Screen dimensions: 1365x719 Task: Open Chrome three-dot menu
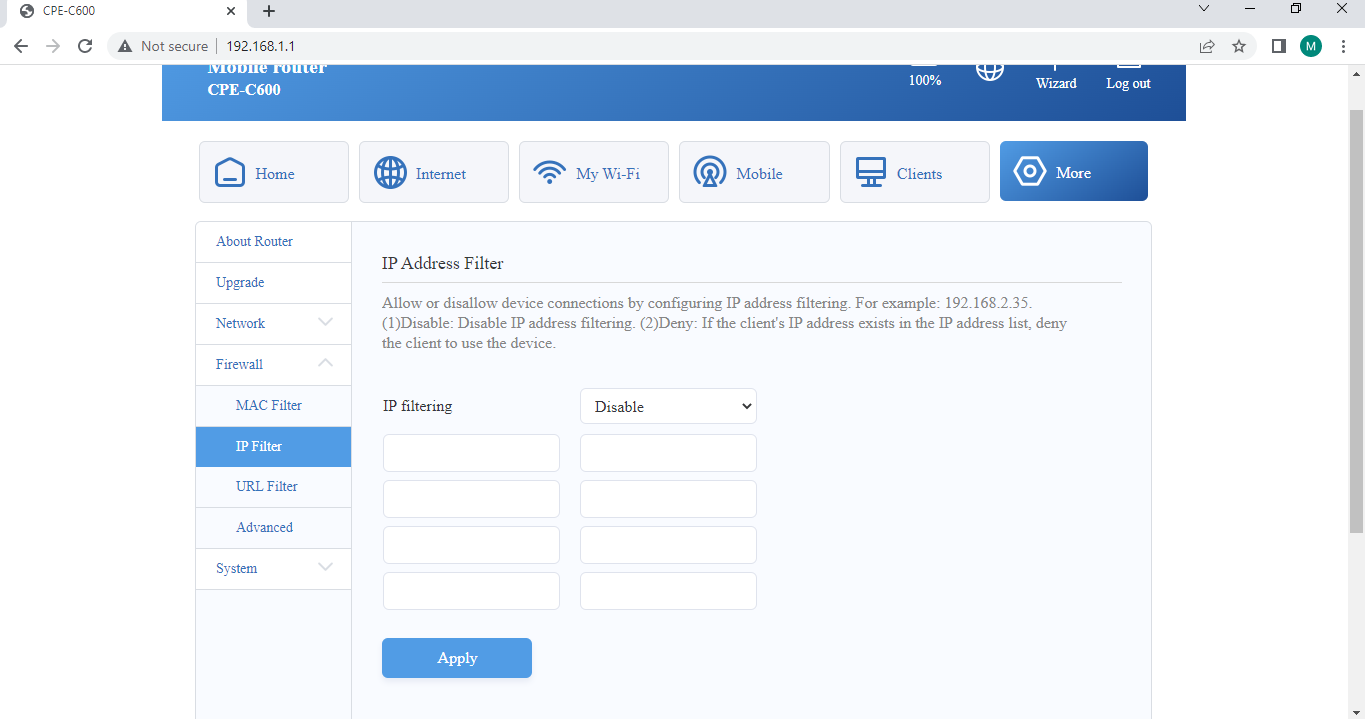[x=1343, y=46]
